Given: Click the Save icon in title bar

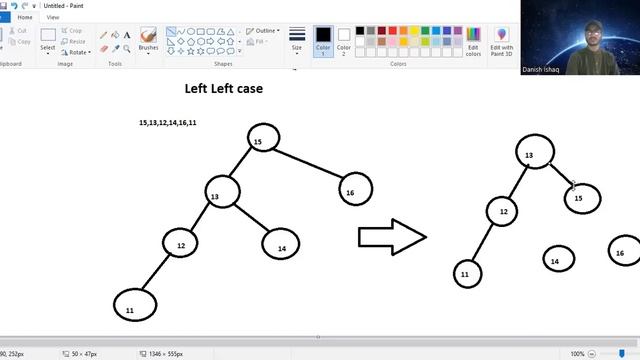Looking at the screenshot, I should 3,6.
